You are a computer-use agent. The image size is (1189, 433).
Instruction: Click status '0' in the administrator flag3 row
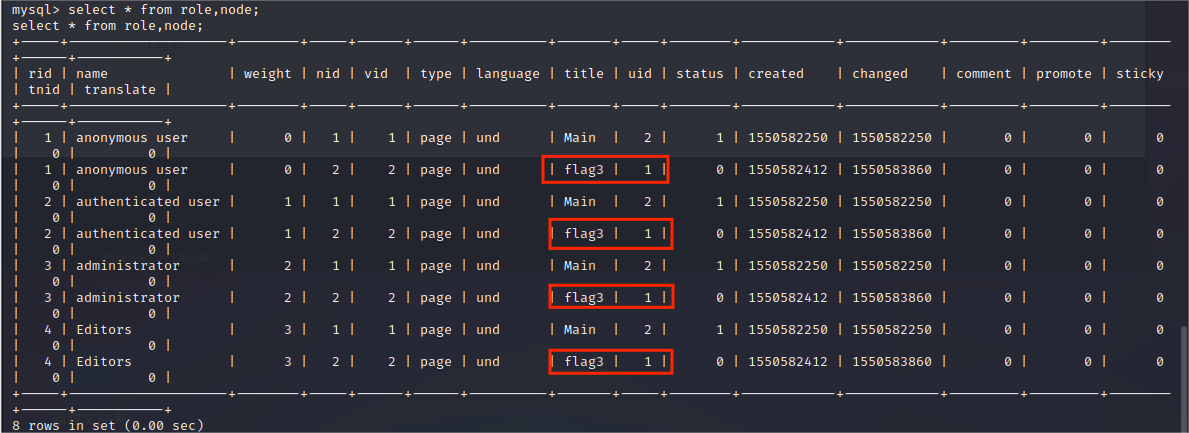(x=720, y=297)
